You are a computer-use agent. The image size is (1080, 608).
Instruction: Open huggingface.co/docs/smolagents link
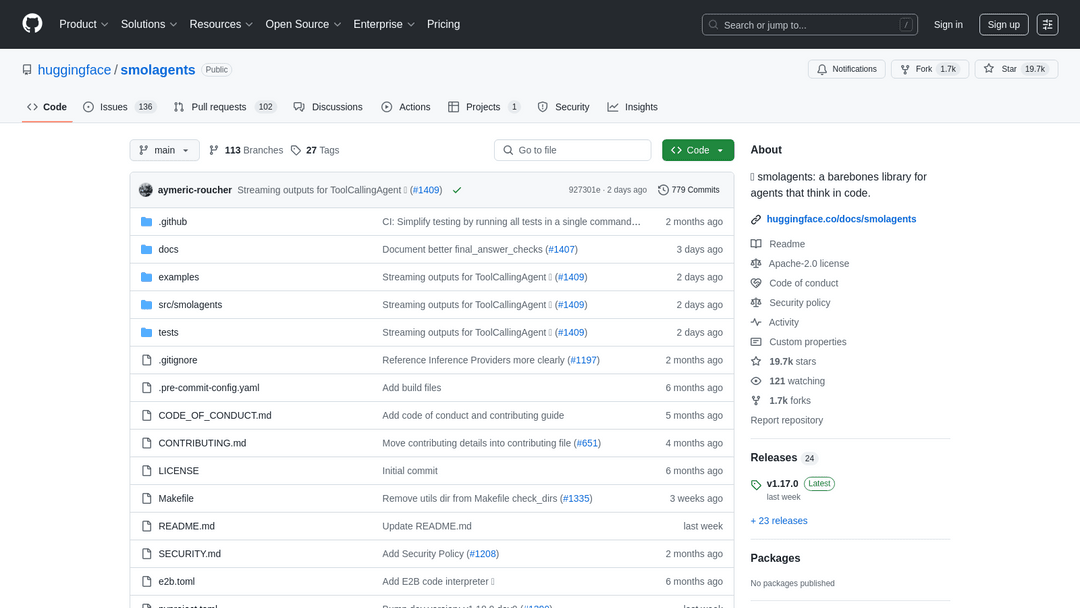(841, 219)
